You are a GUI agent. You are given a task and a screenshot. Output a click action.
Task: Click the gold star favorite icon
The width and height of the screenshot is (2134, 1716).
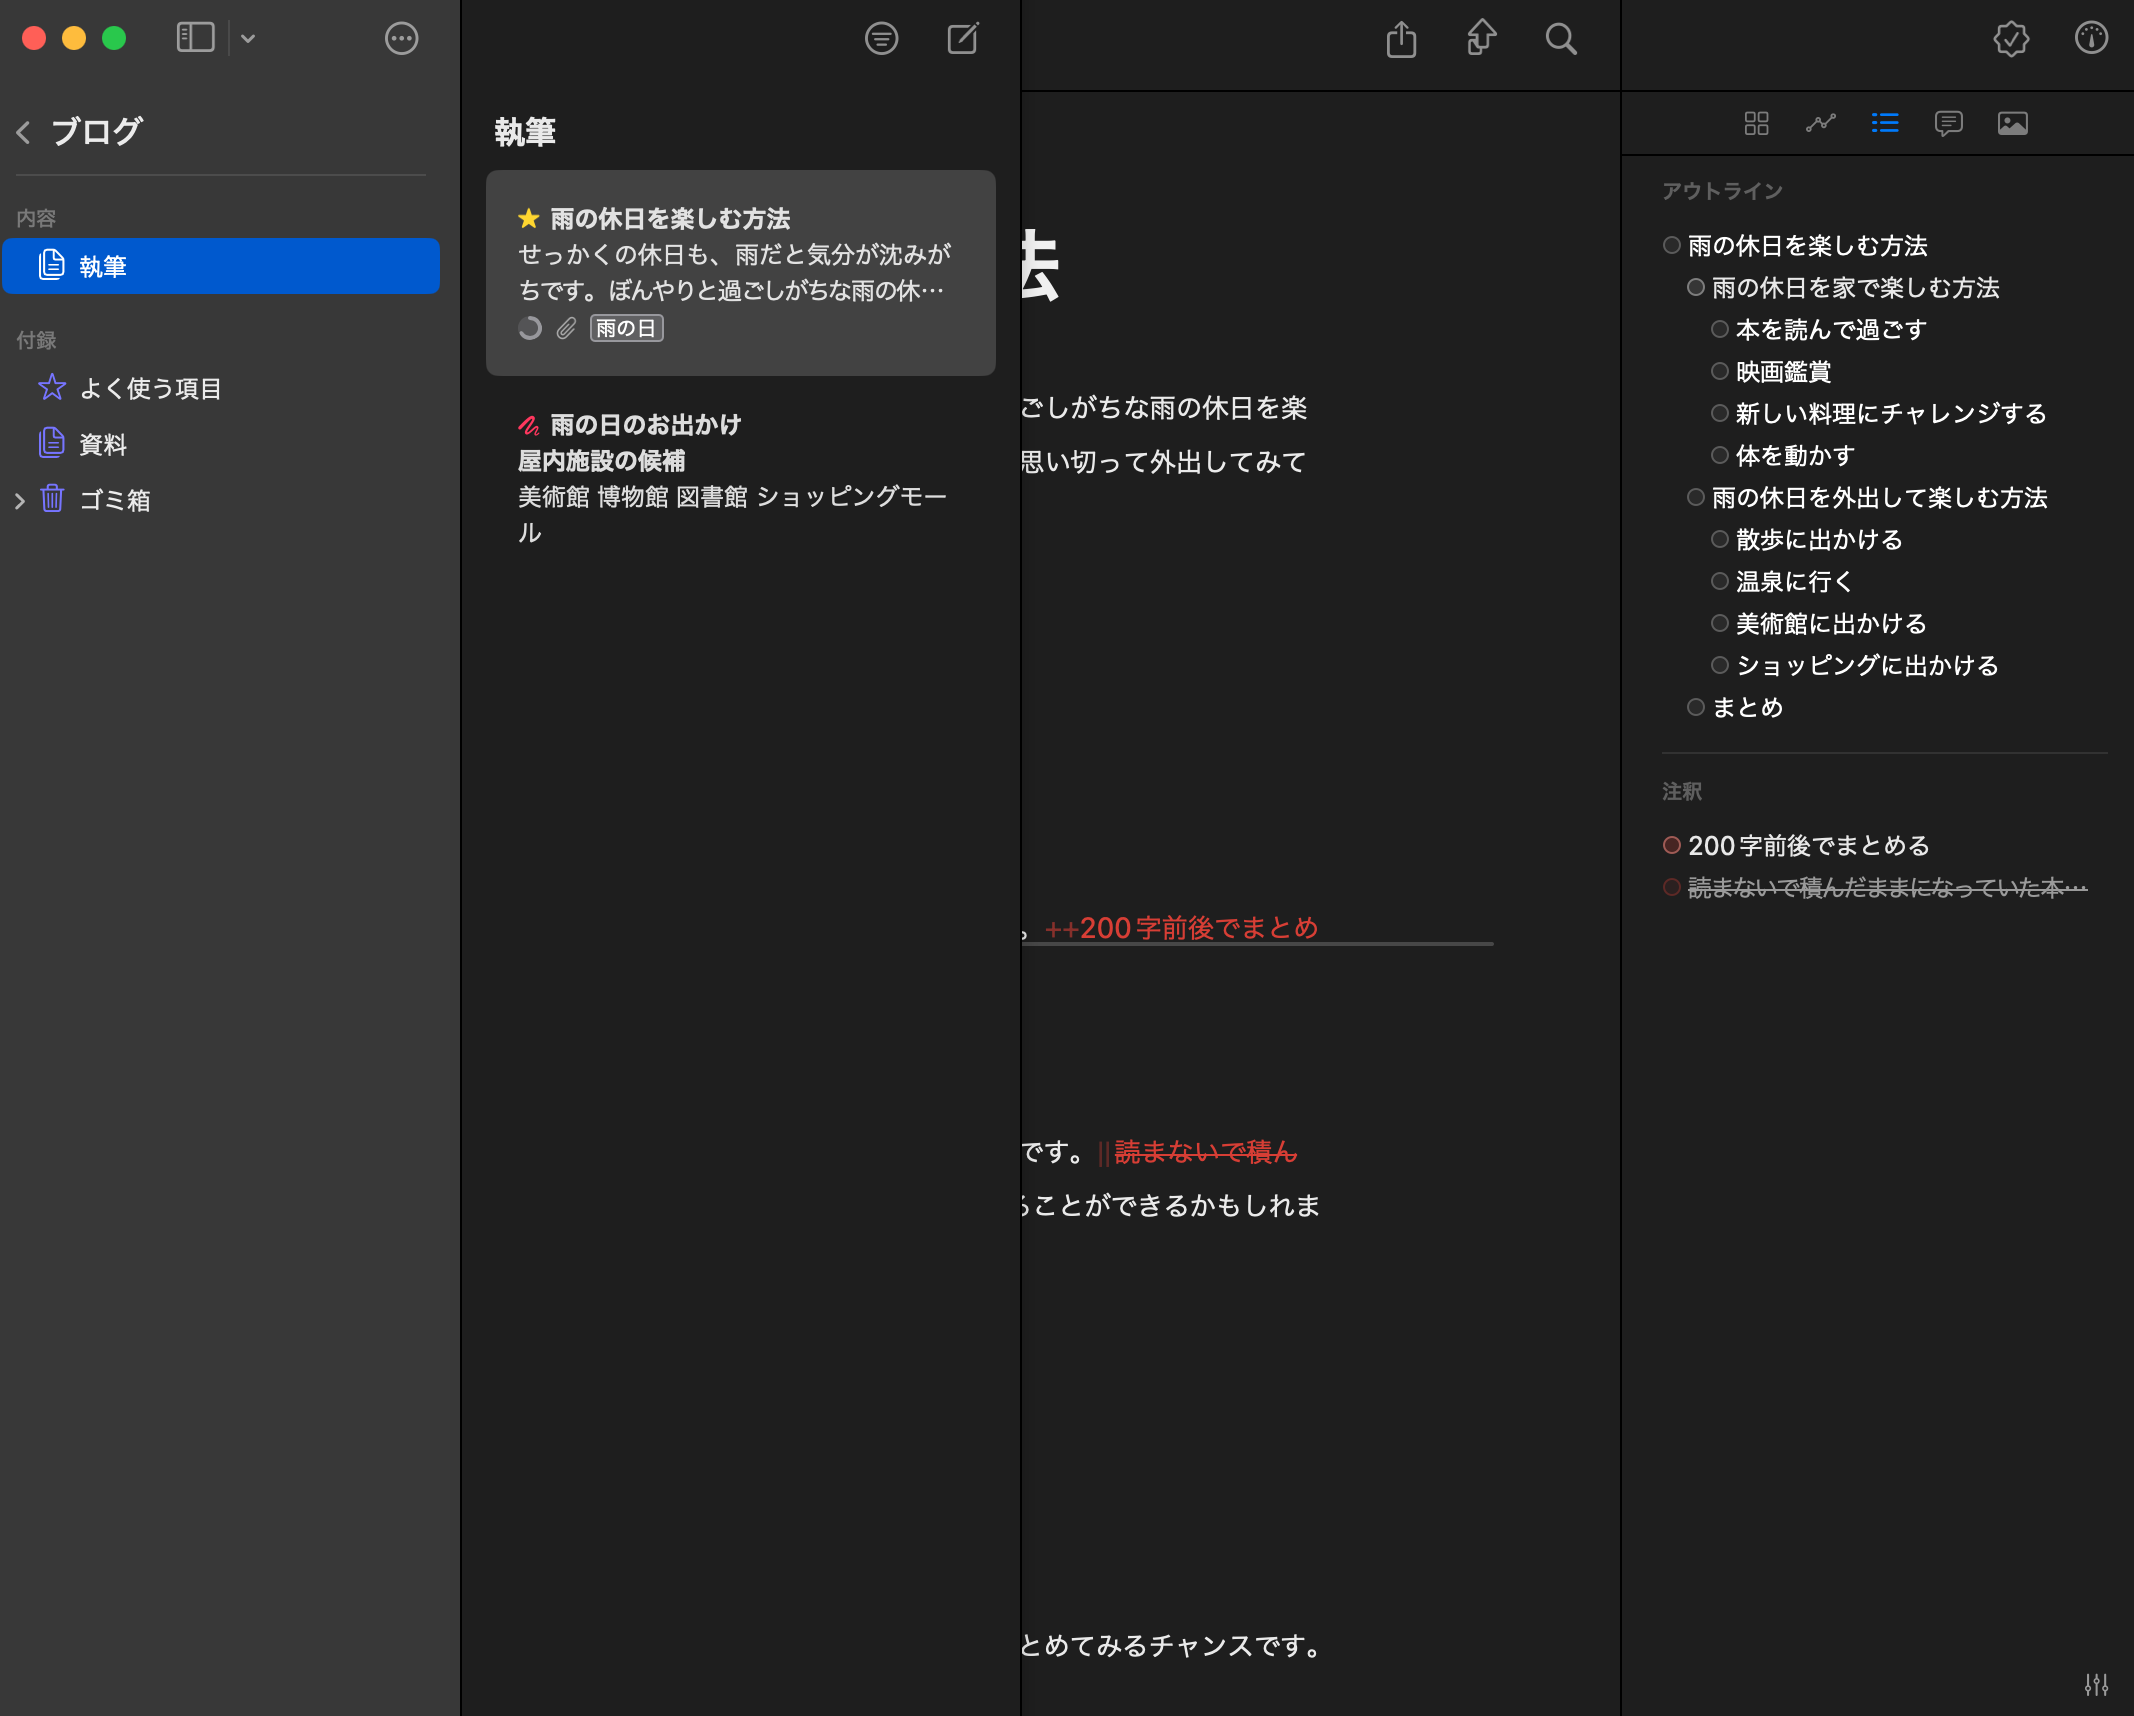pos(529,218)
